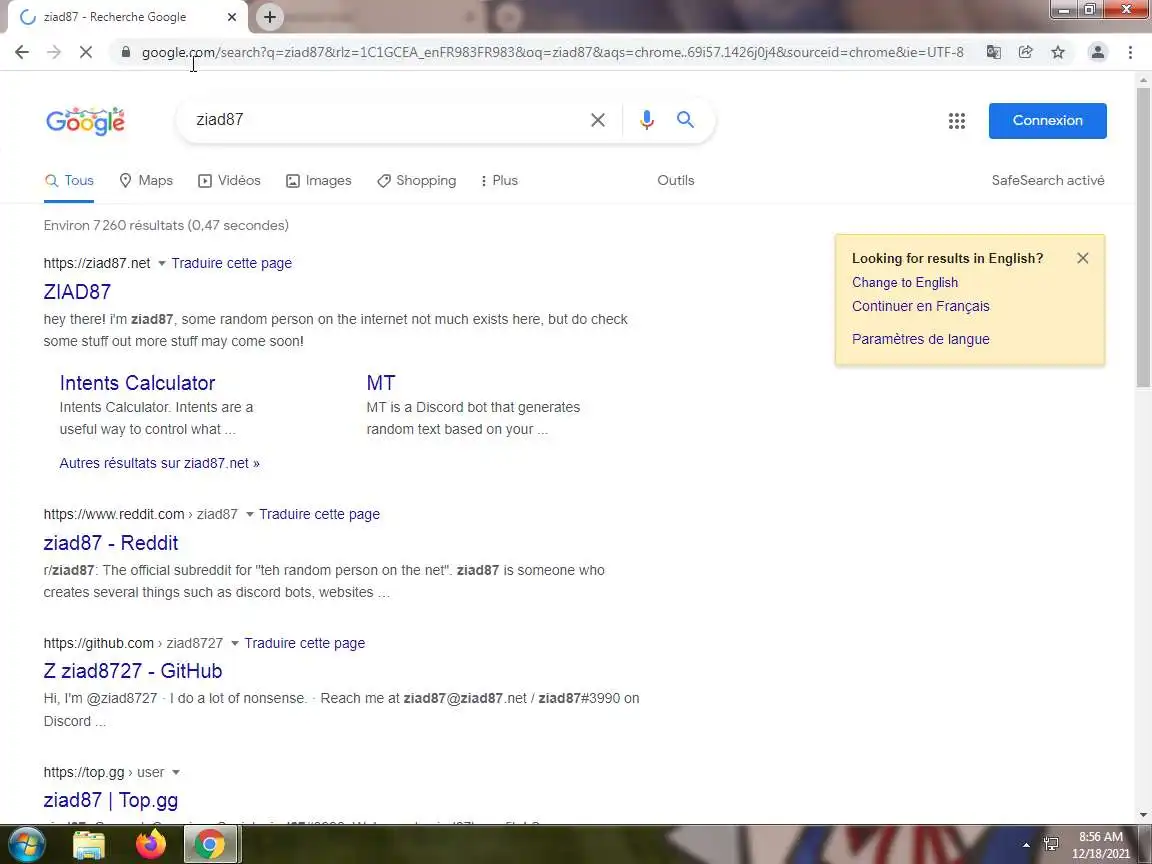Dismiss the English results language notice
Screen dimensions: 1152x864
(x=1082, y=258)
